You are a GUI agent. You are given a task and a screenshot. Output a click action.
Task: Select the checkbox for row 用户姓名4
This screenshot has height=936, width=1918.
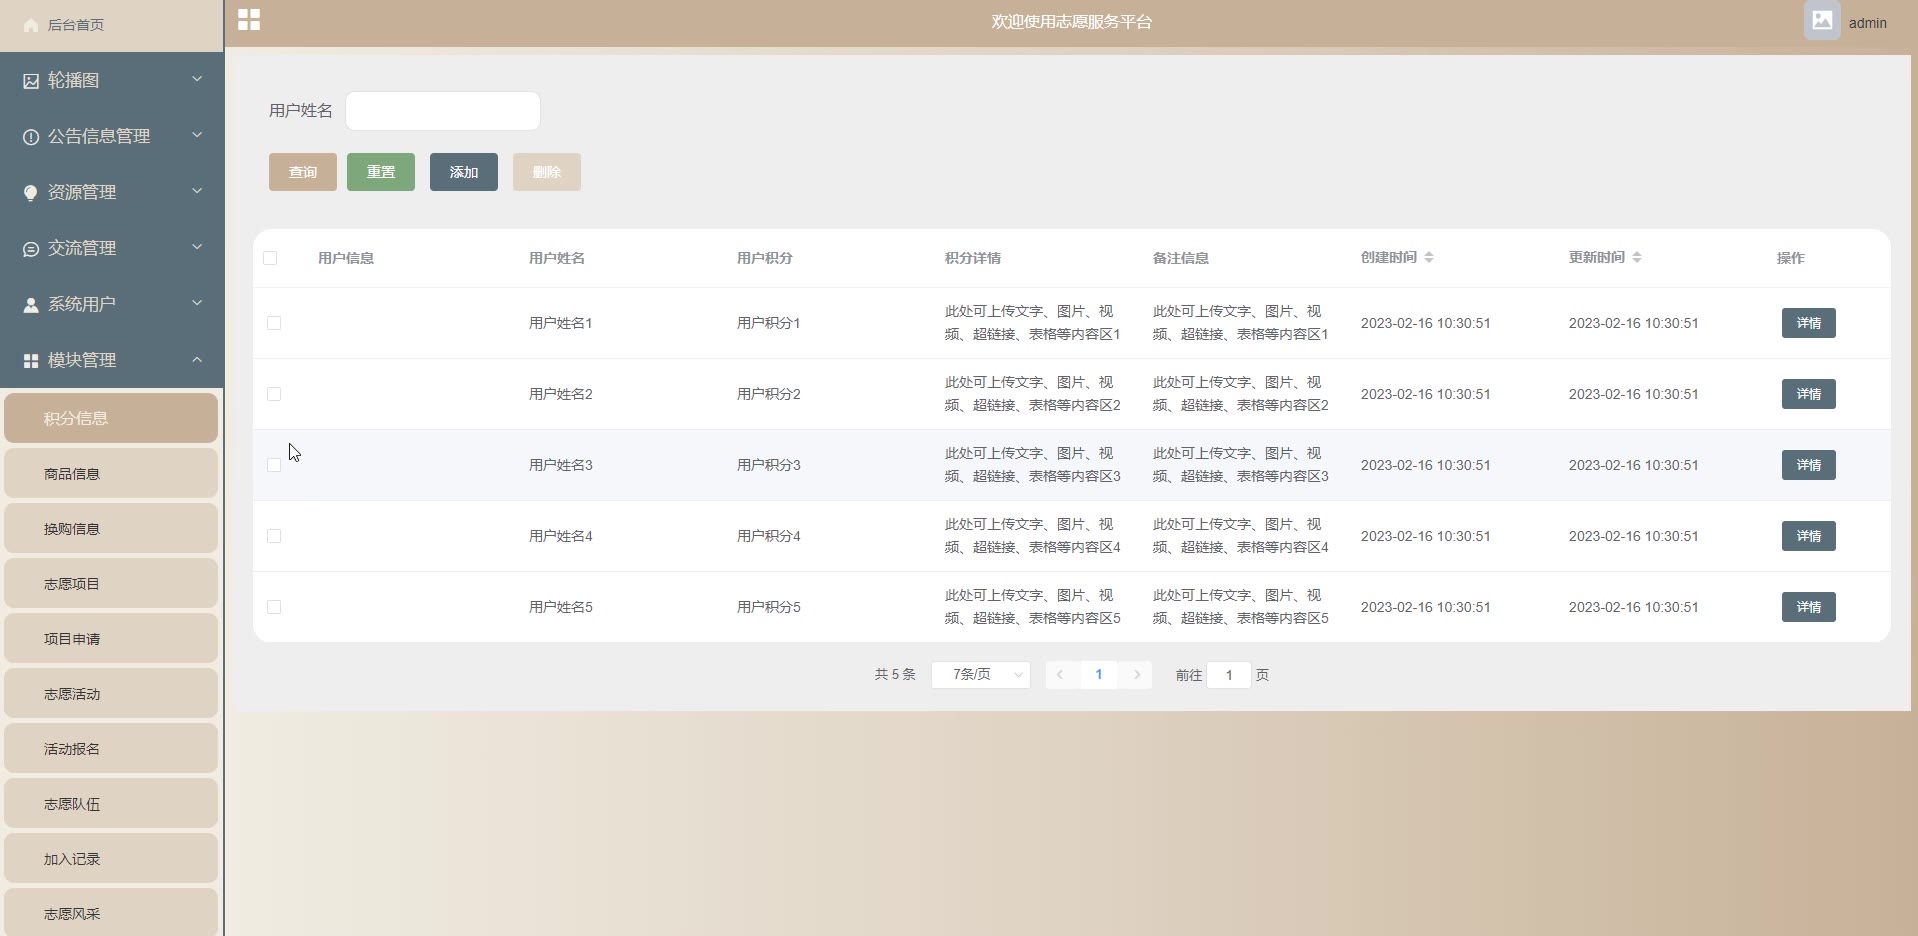click(x=274, y=536)
